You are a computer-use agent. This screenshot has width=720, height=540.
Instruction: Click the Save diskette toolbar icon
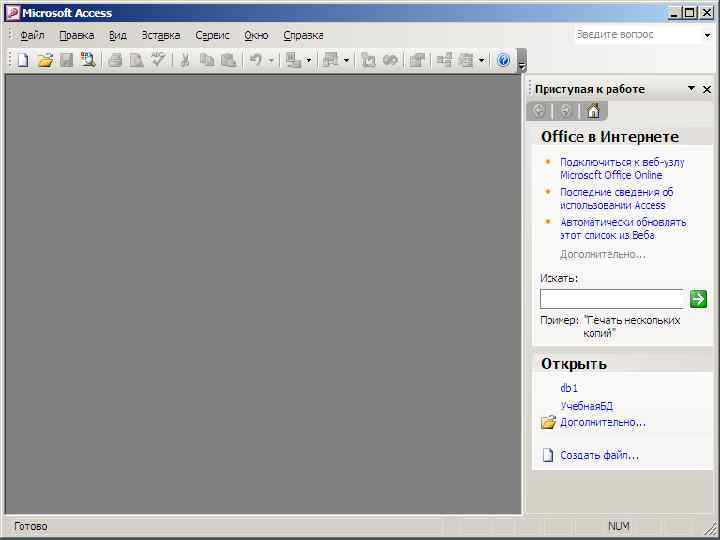coord(67,60)
